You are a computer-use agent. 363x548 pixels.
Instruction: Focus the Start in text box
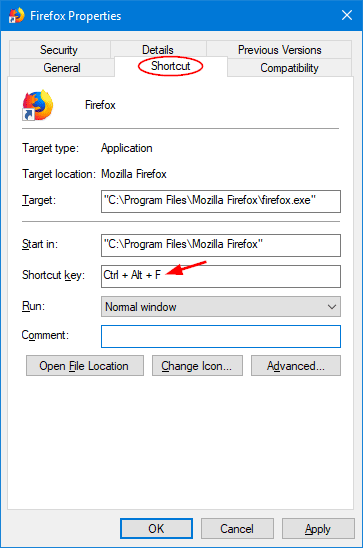(221, 245)
